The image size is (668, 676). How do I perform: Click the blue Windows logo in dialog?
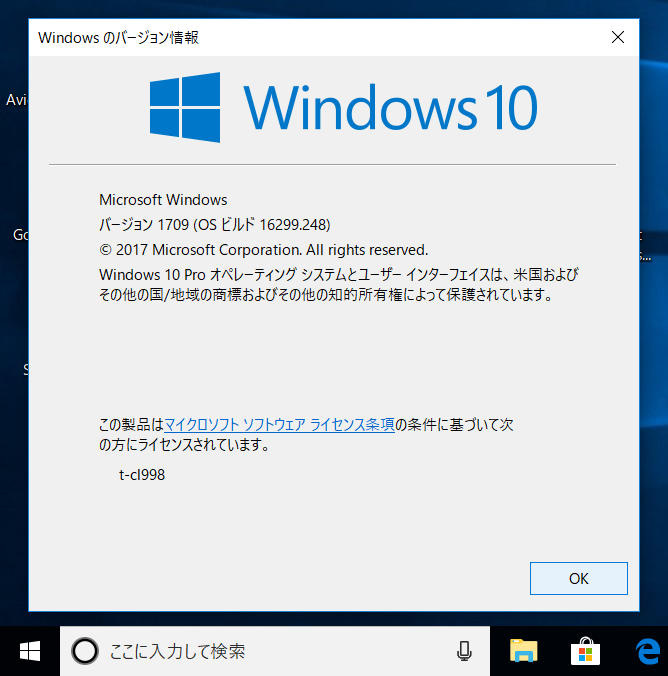185,105
